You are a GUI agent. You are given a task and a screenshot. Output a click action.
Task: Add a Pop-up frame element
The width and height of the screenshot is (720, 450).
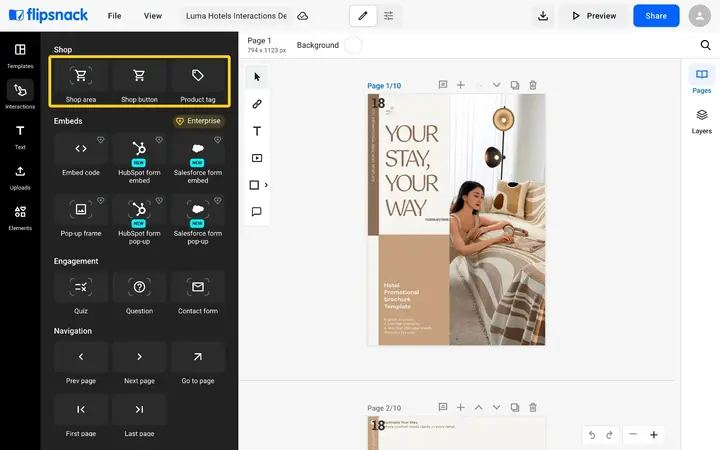point(81,217)
